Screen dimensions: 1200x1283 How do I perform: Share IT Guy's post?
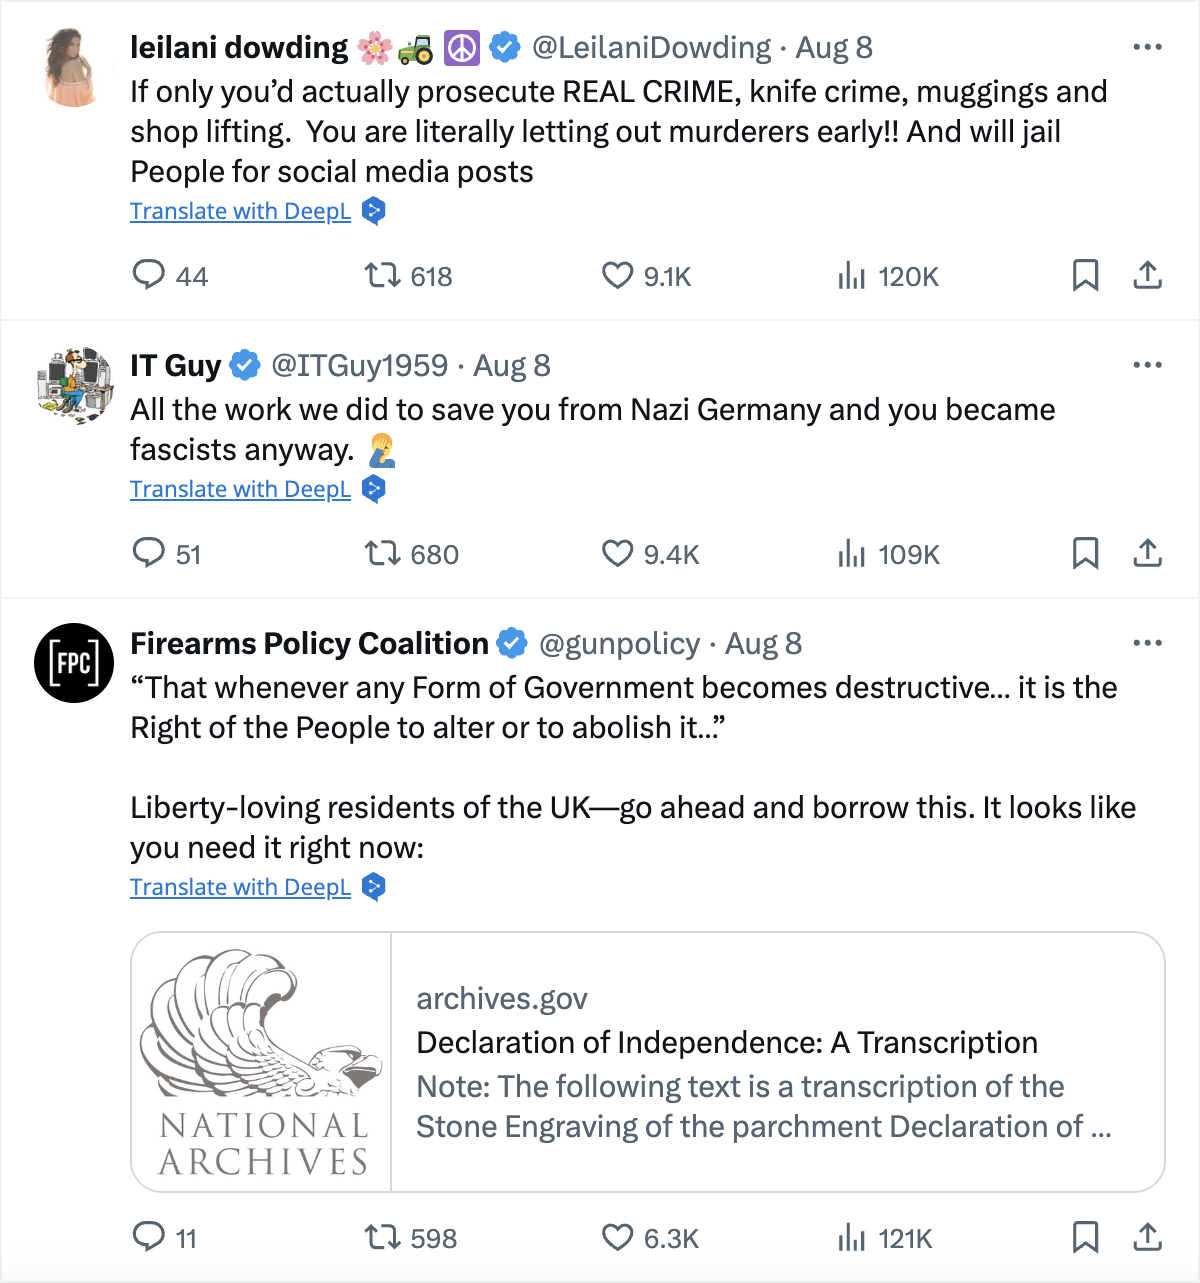click(x=1147, y=553)
